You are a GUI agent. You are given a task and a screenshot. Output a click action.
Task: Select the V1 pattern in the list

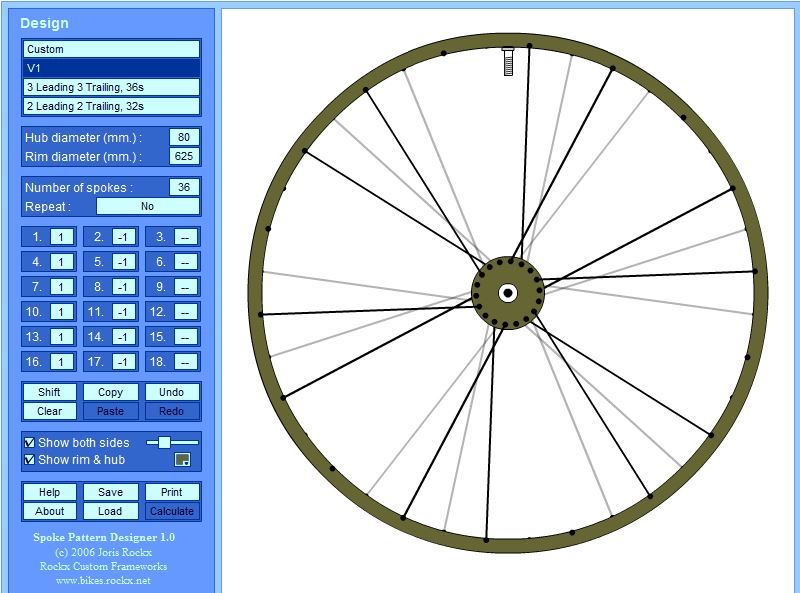pos(111,68)
